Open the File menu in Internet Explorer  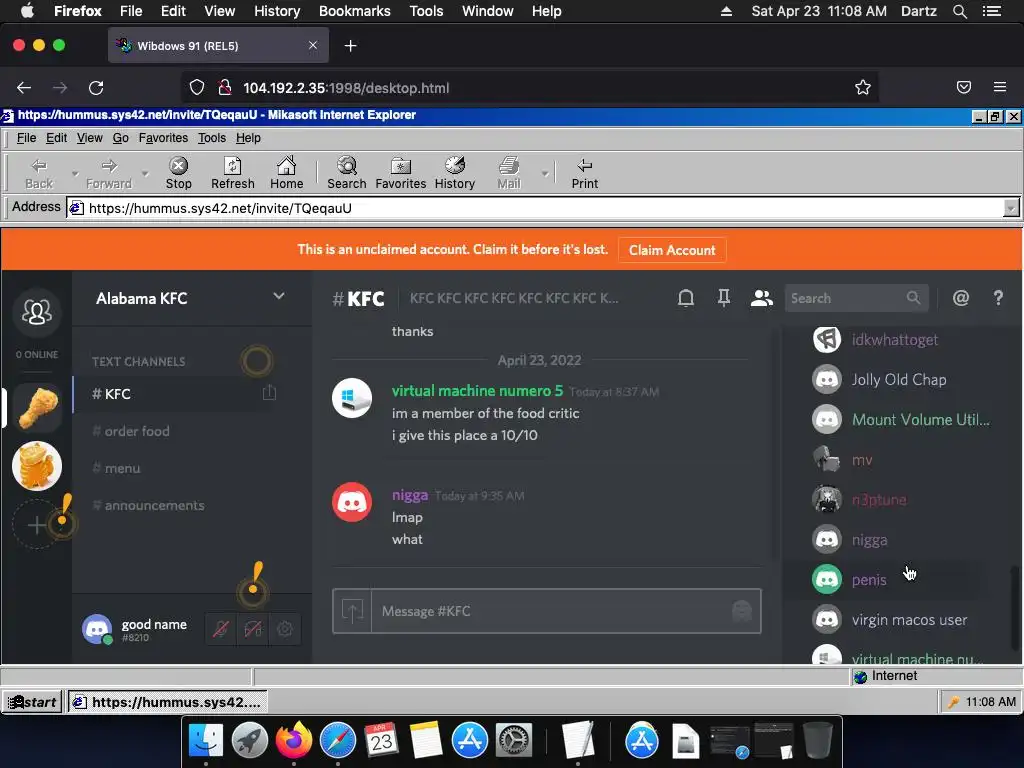26,138
